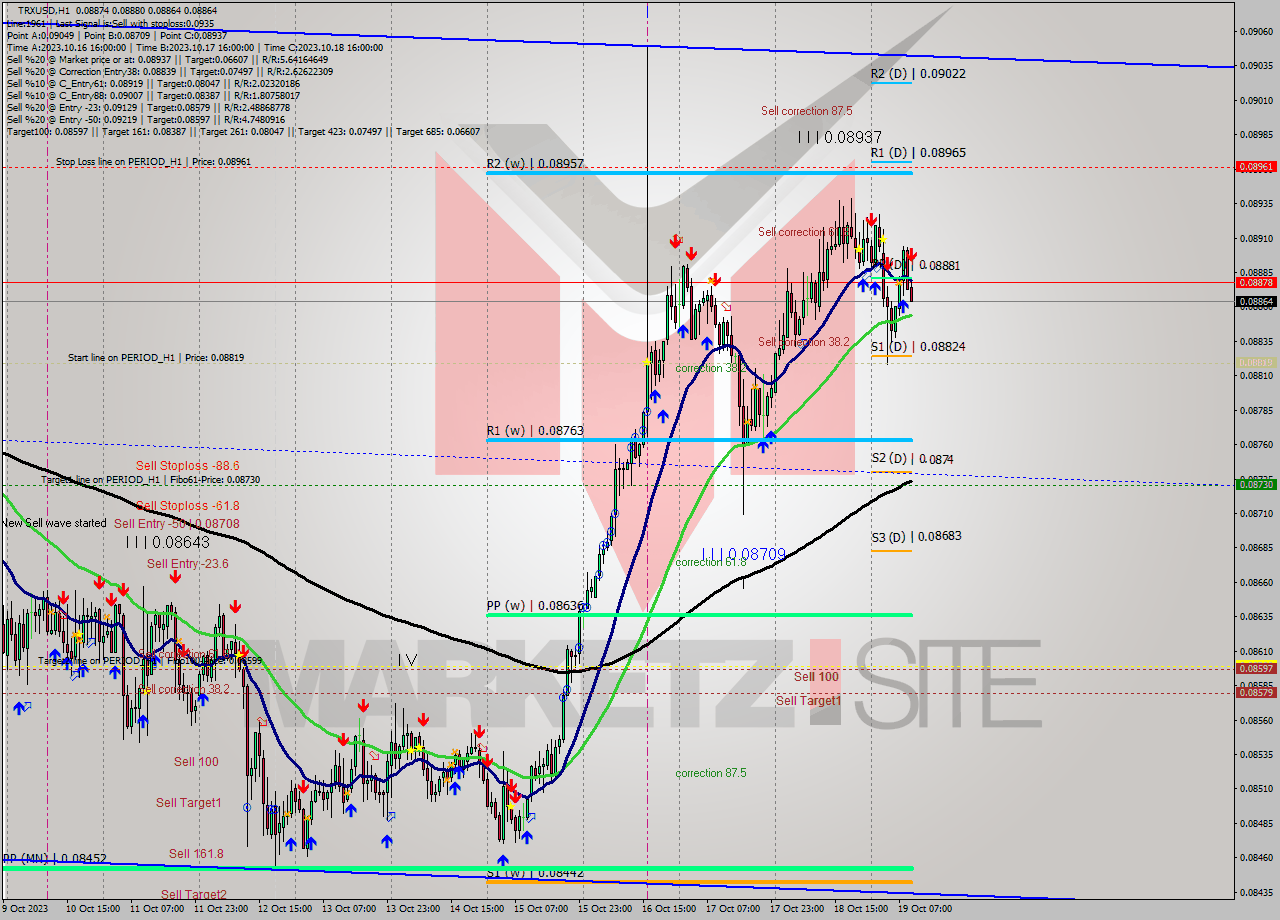Click the red 0.08878 price tag on axis
This screenshot has width=1280, height=920.
(1255, 283)
